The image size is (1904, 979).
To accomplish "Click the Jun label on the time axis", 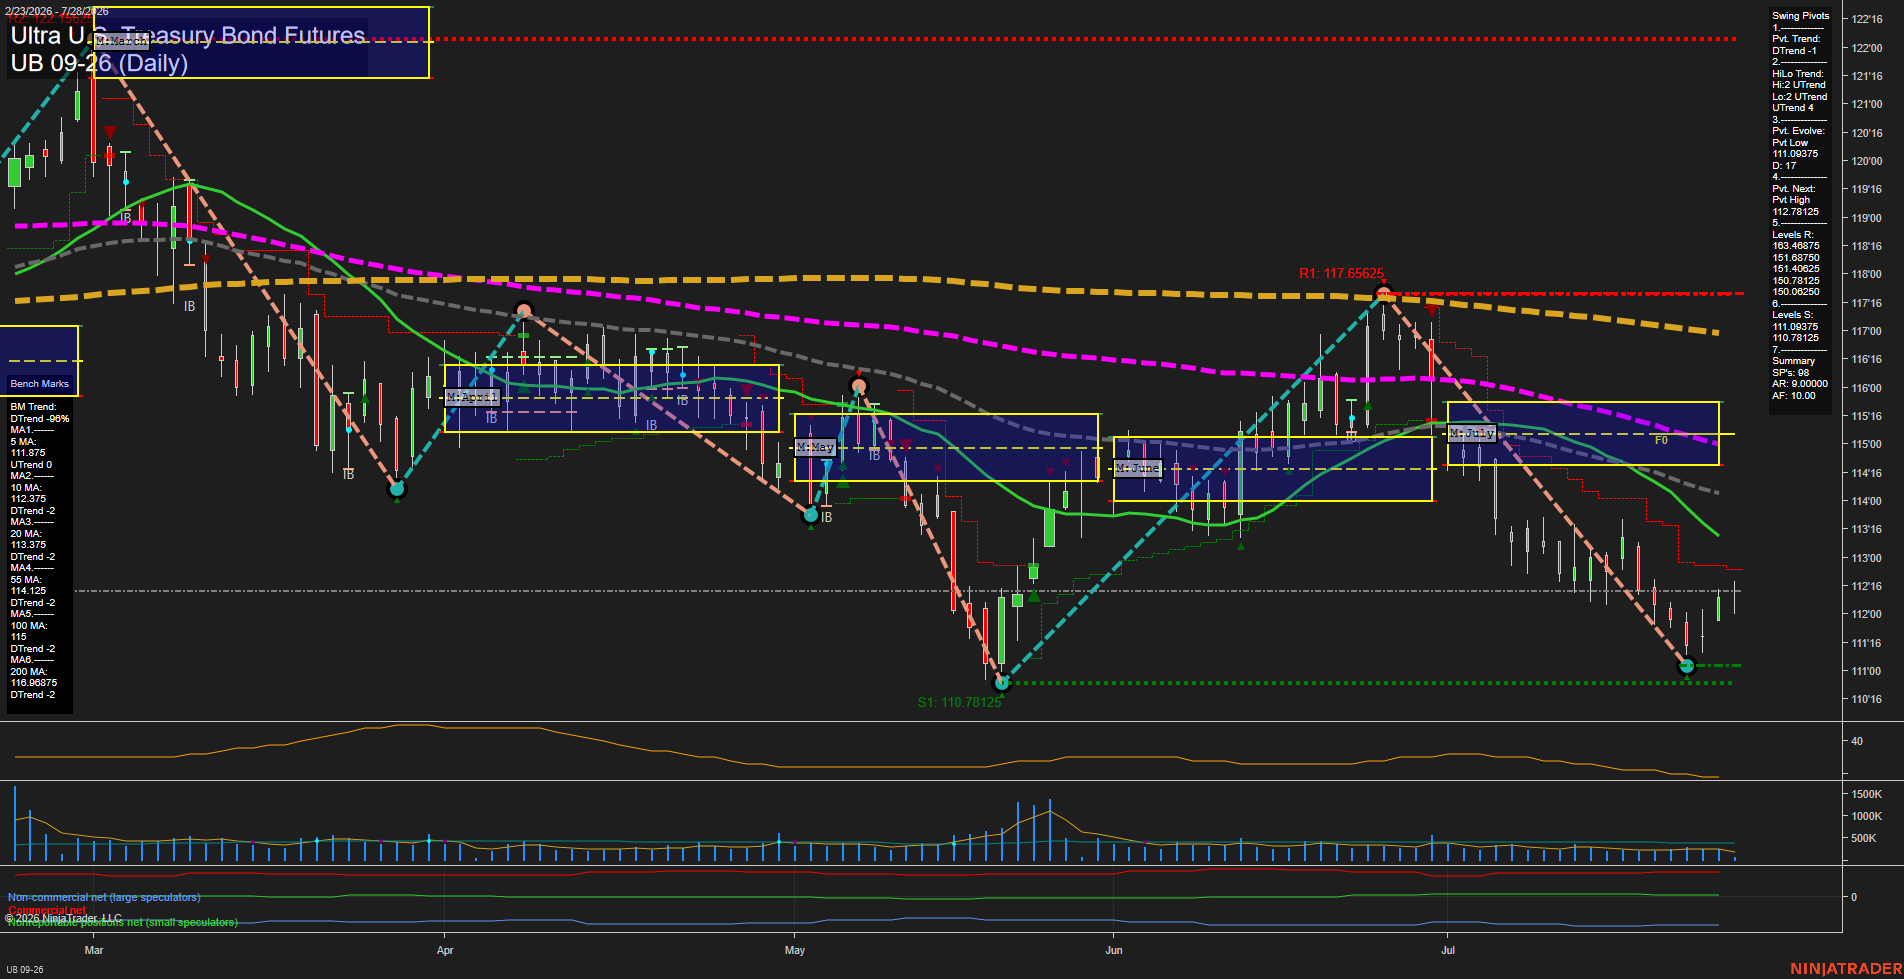I will pyautogui.click(x=1114, y=950).
